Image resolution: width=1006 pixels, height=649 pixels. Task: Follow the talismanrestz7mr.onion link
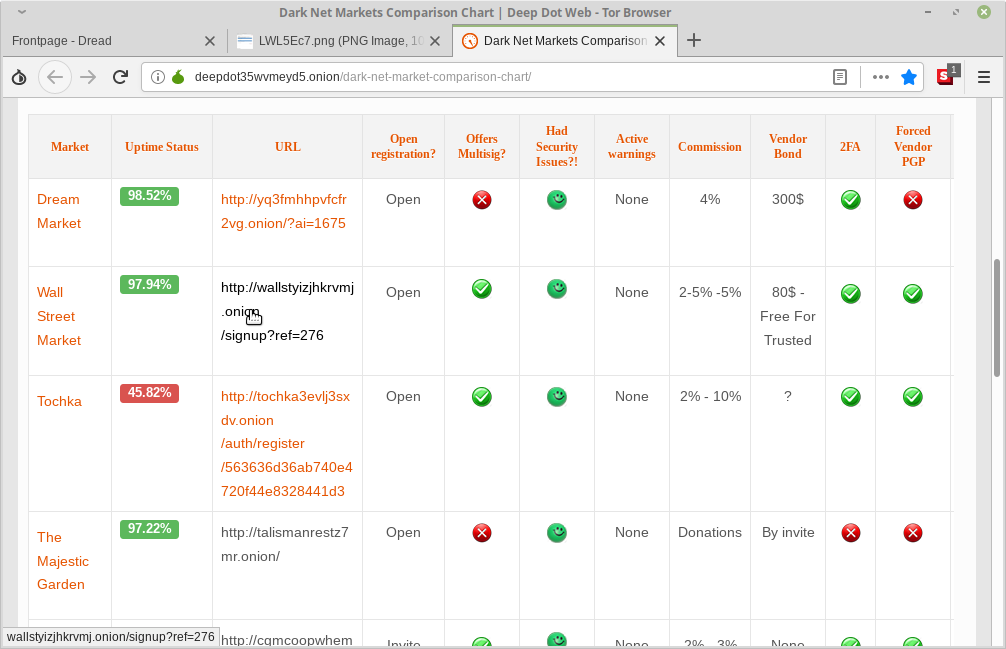click(x=284, y=544)
